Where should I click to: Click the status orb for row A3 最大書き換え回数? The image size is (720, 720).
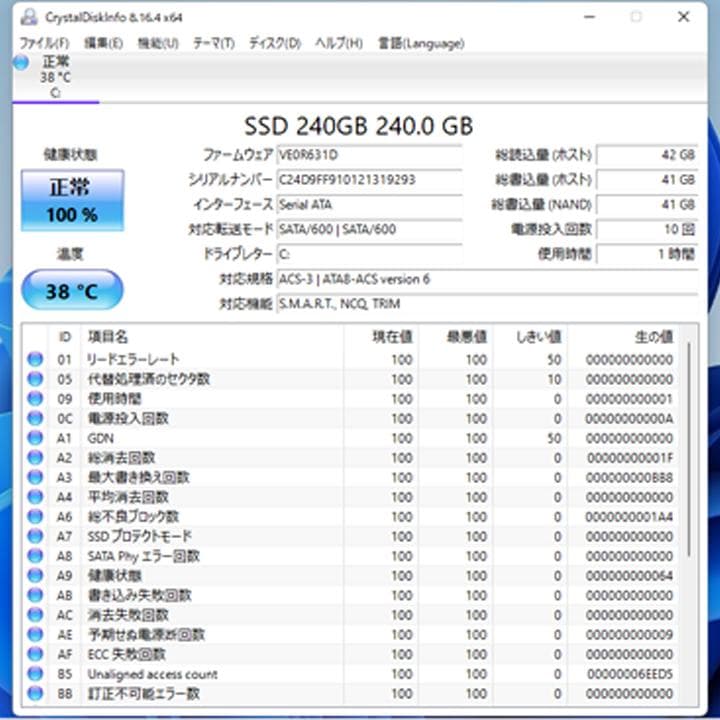click(35, 477)
